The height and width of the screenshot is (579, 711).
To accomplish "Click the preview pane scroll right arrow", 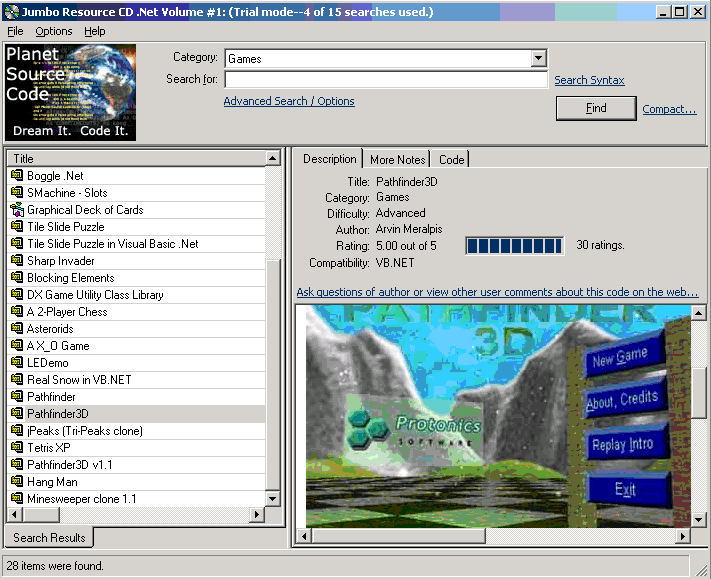I will pyautogui.click(x=682, y=536).
